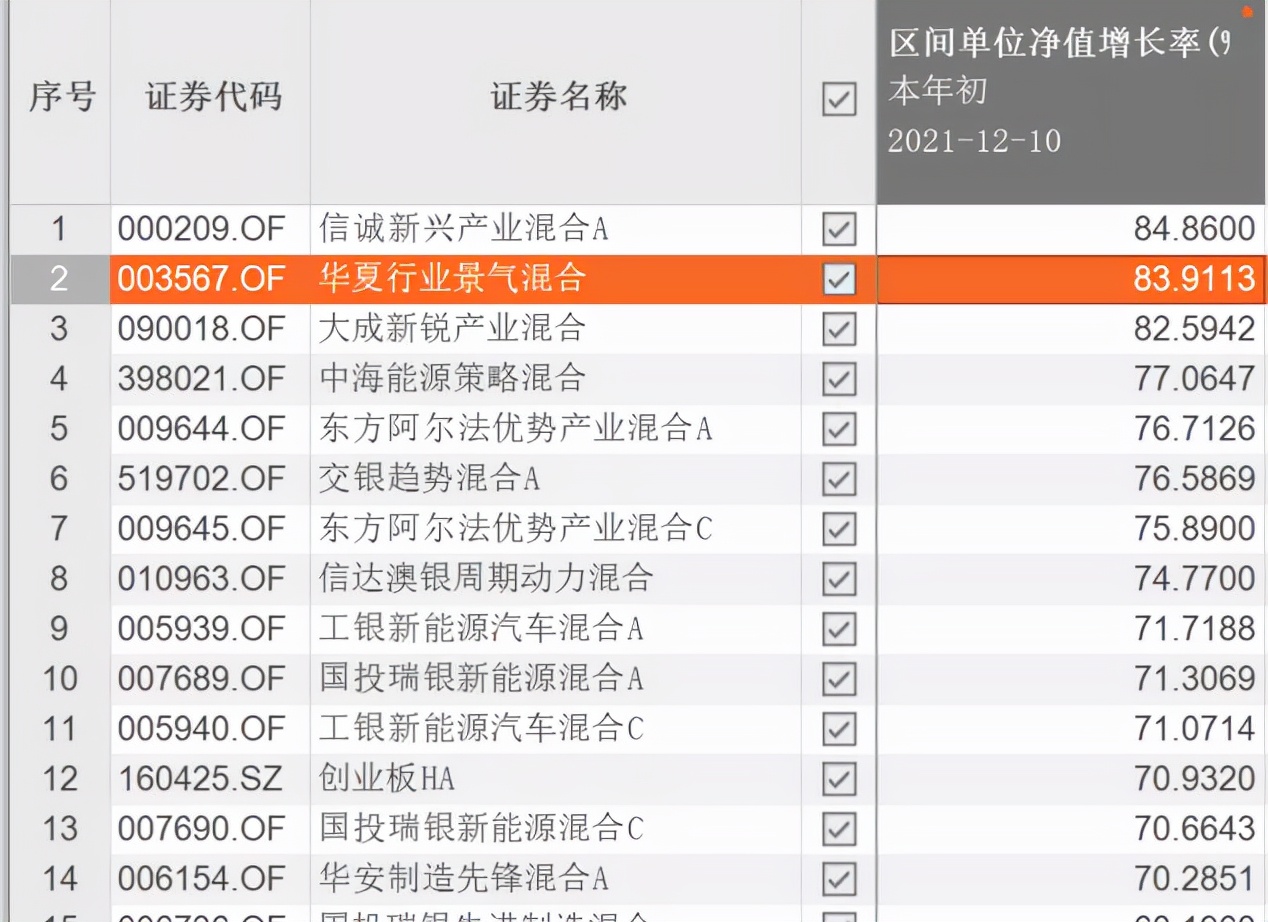Open fund name 中海能源策略混合
The height and width of the screenshot is (922, 1268).
452,379
